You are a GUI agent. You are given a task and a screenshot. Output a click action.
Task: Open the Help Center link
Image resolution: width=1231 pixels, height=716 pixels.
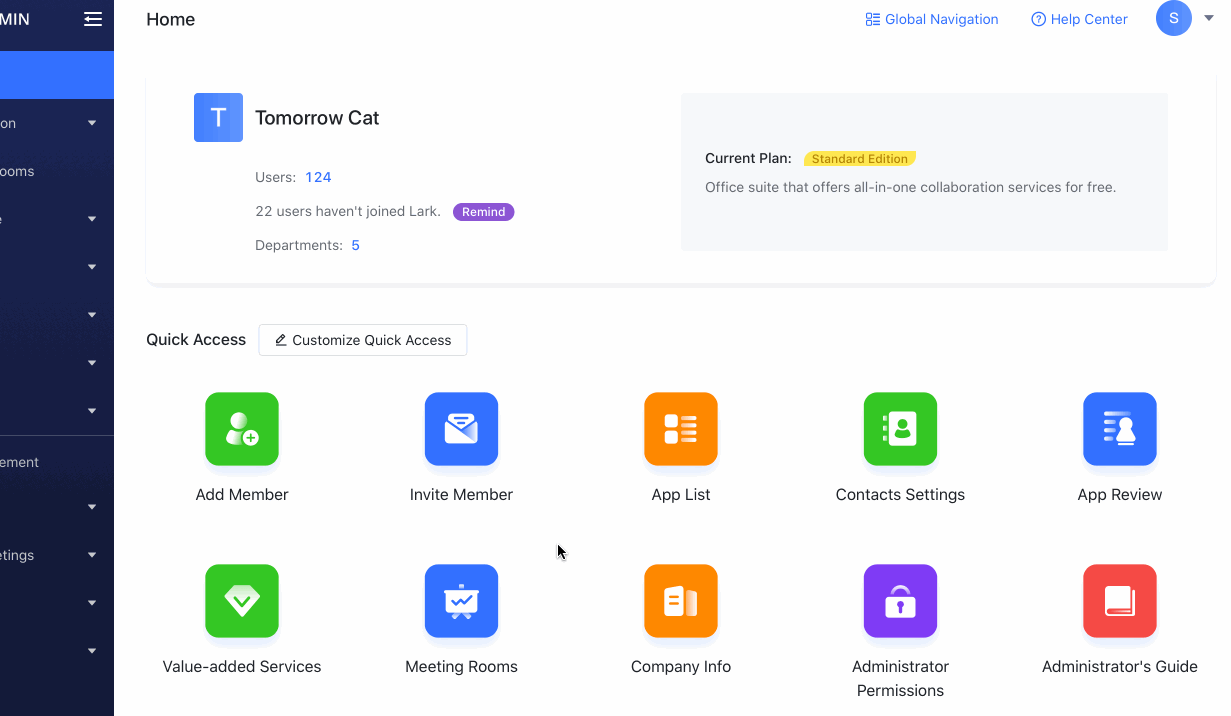pos(1079,19)
